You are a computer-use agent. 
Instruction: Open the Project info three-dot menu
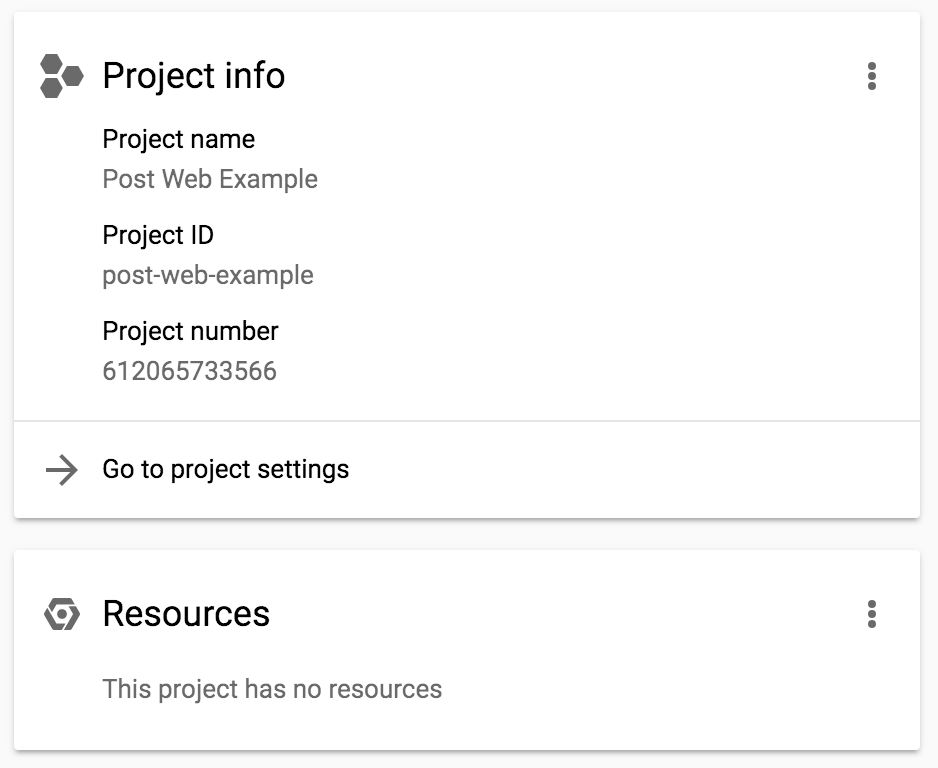872,76
